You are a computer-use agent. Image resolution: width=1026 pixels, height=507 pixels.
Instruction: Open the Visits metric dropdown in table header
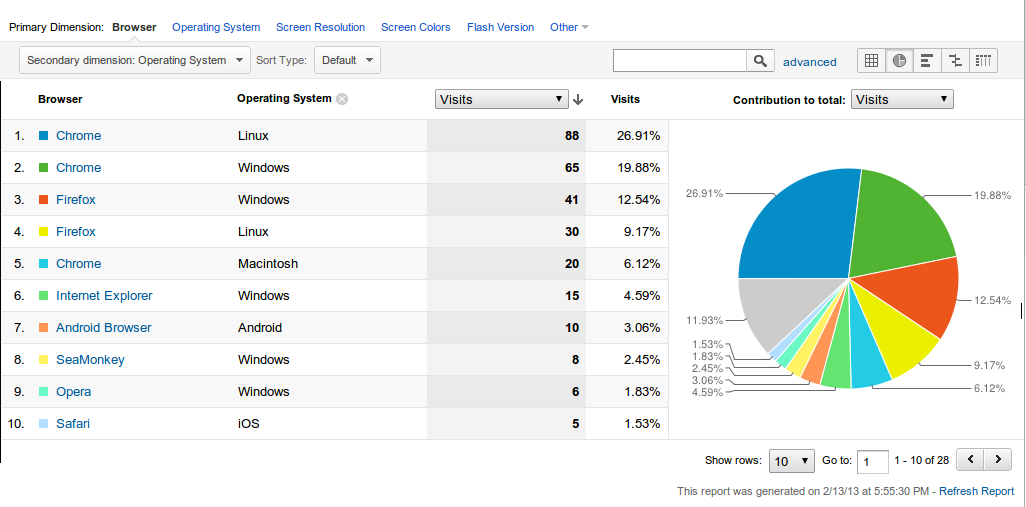click(x=501, y=99)
